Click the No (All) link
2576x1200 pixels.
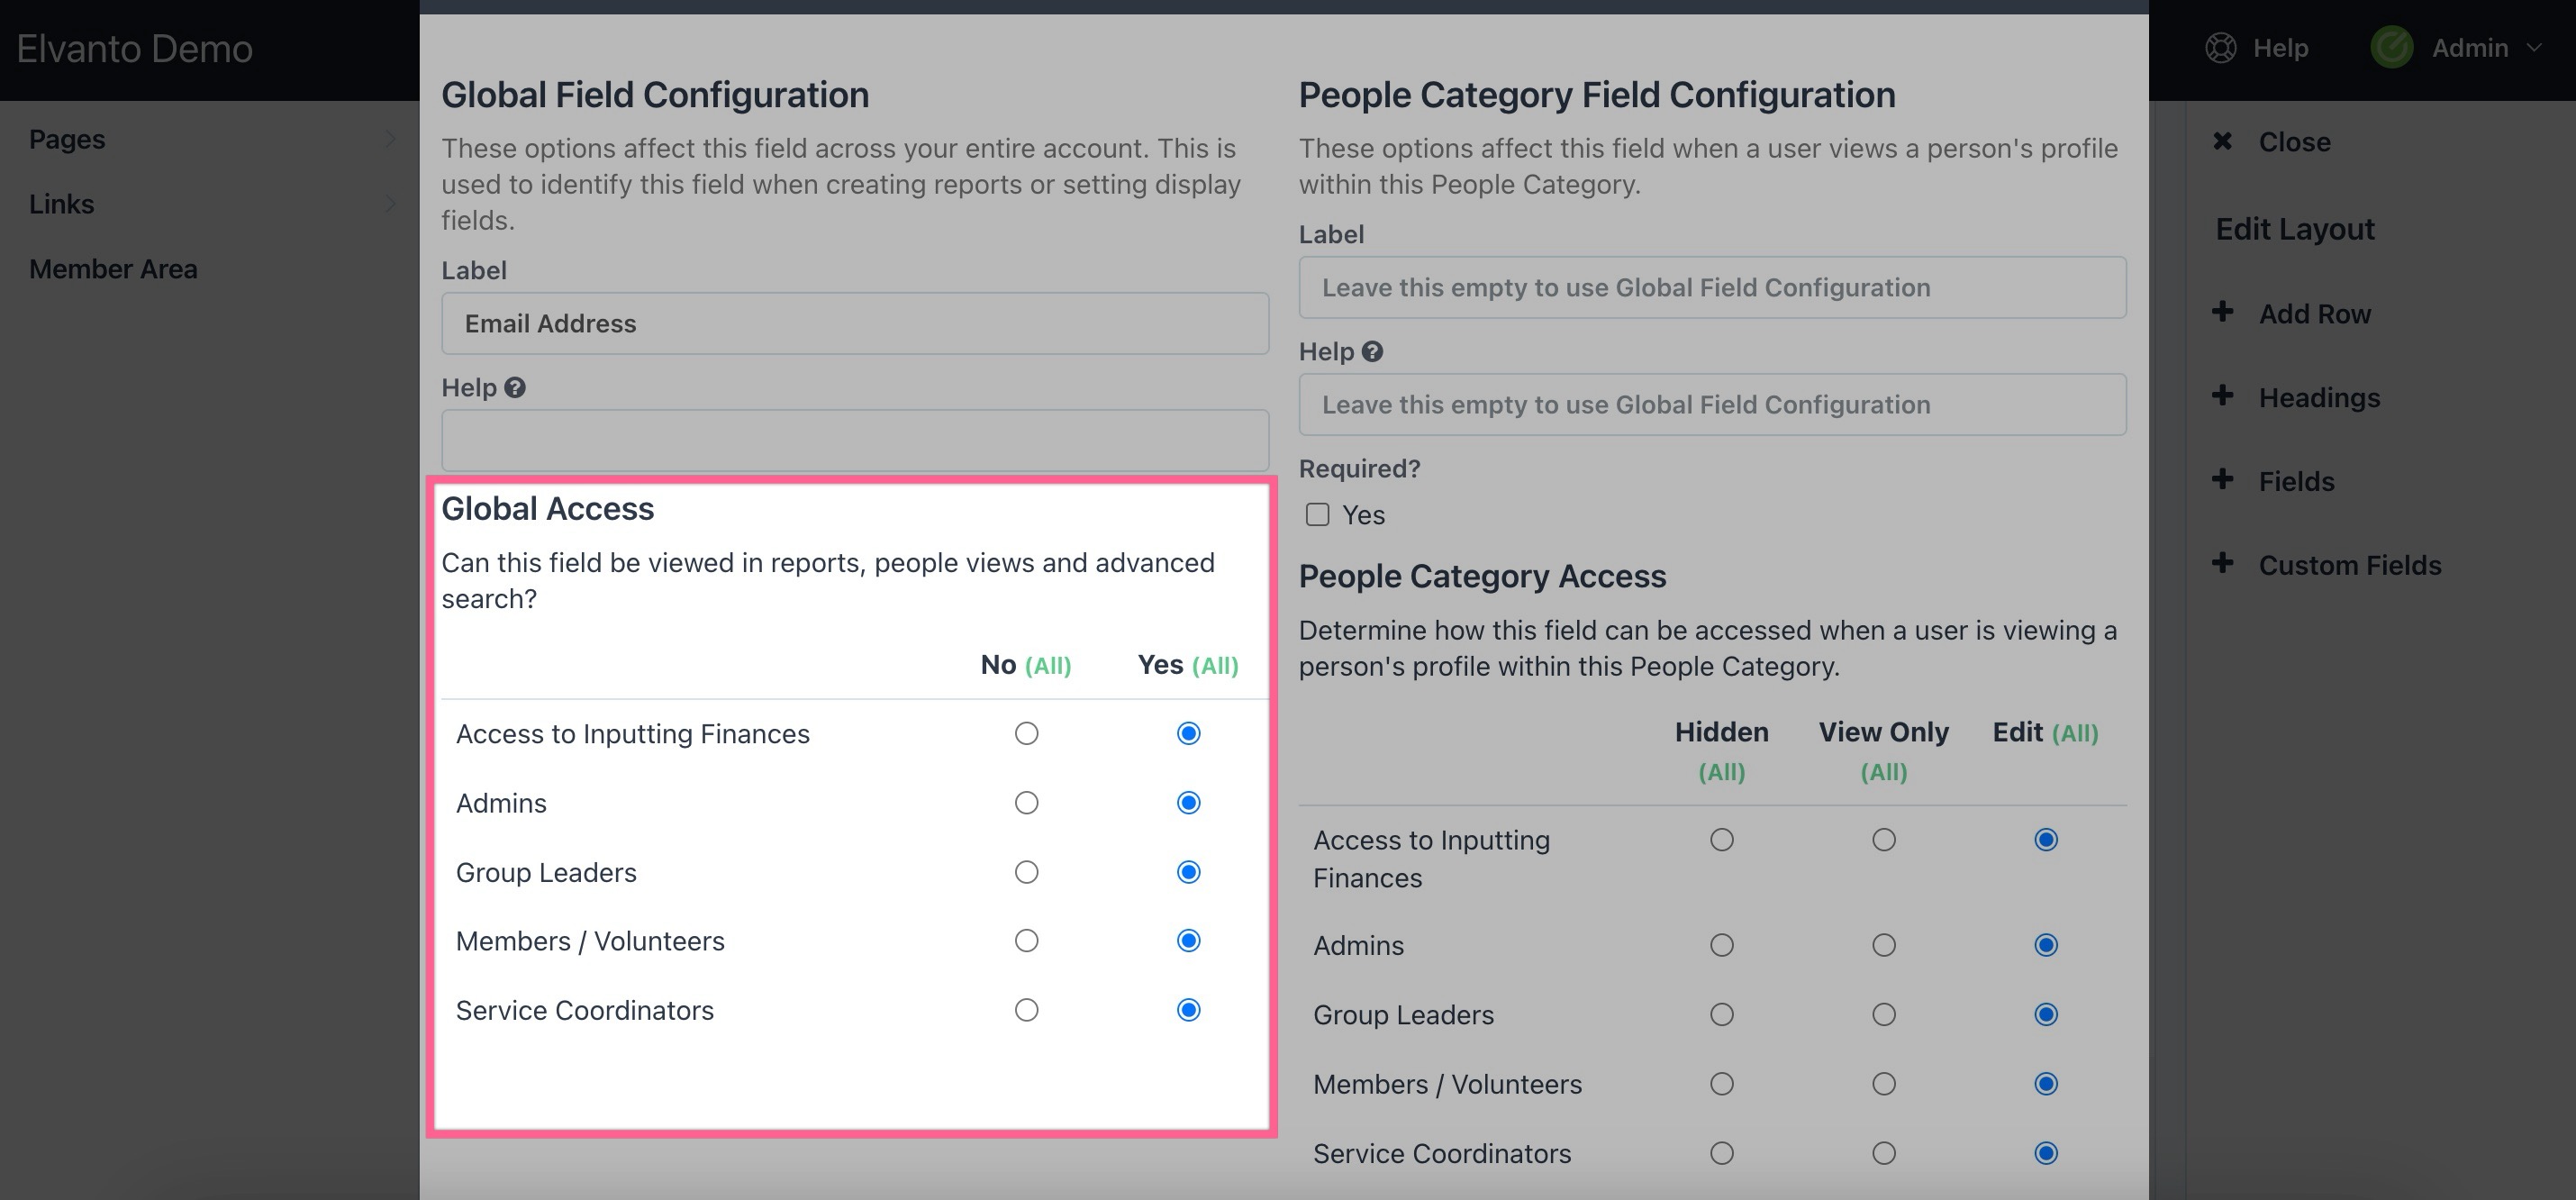(1047, 666)
